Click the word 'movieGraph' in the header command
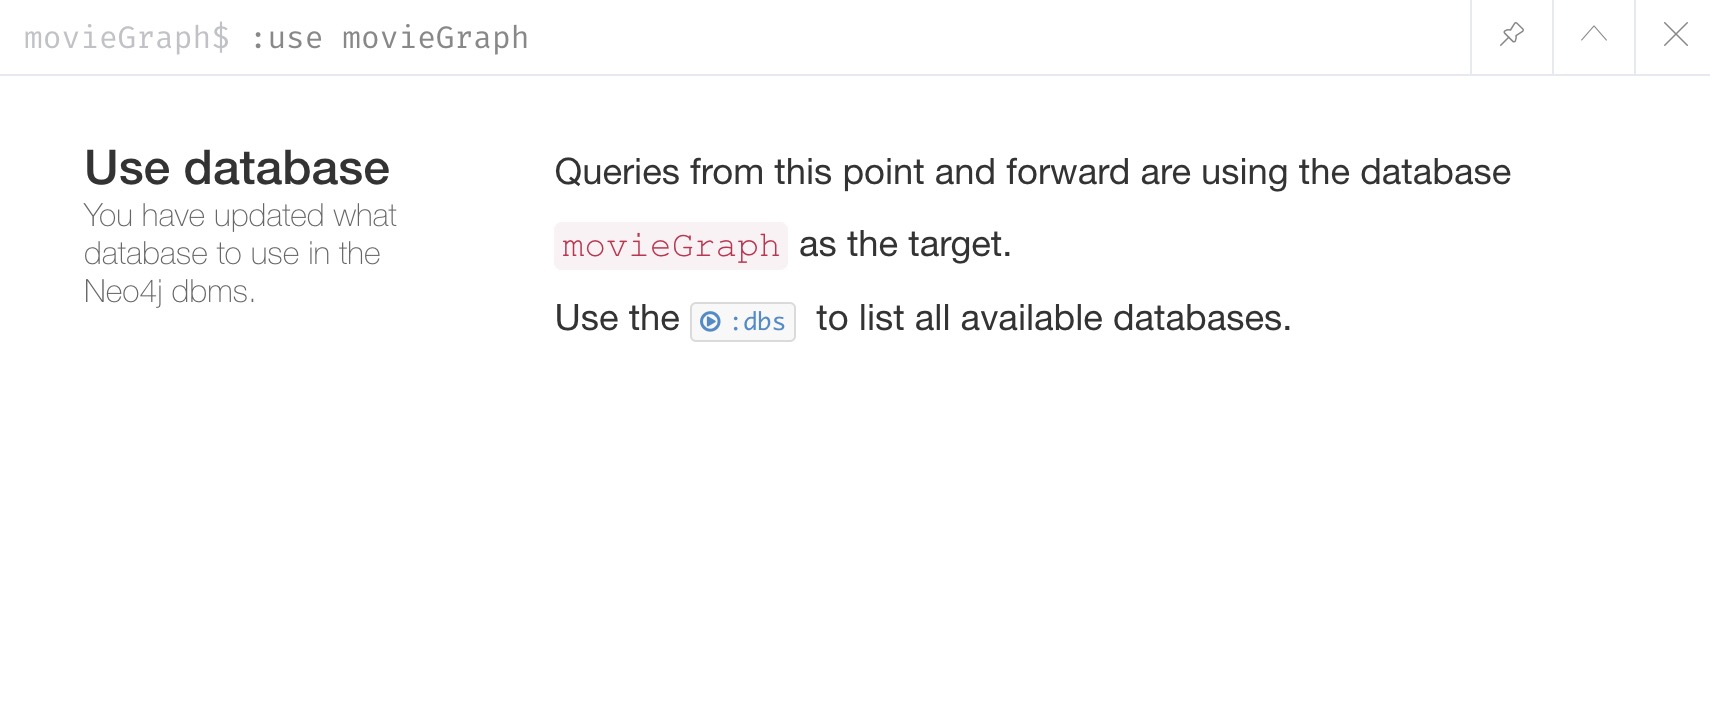The image size is (1710, 710). [435, 38]
